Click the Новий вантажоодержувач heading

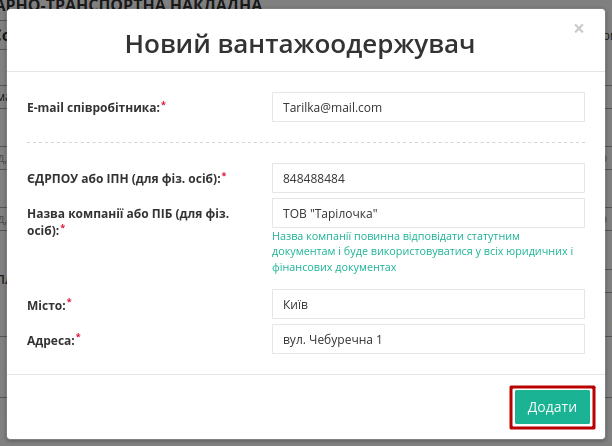pyautogui.click(x=300, y=44)
